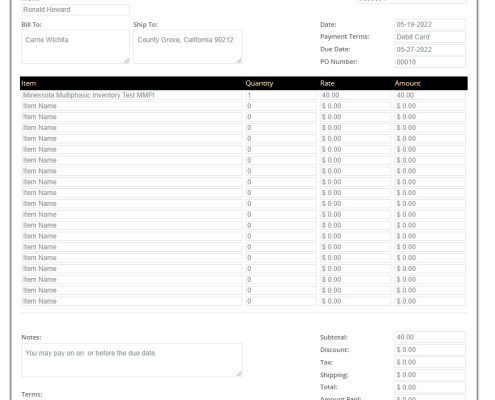Click the PO Number field 00010
This screenshot has height=400, width=495.
(430, 62)
